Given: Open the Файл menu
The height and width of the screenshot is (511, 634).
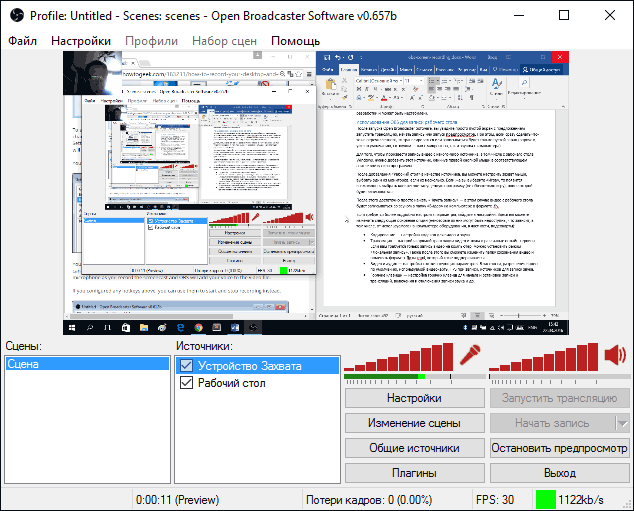Looking at the screenshot, I should [22, 41].
